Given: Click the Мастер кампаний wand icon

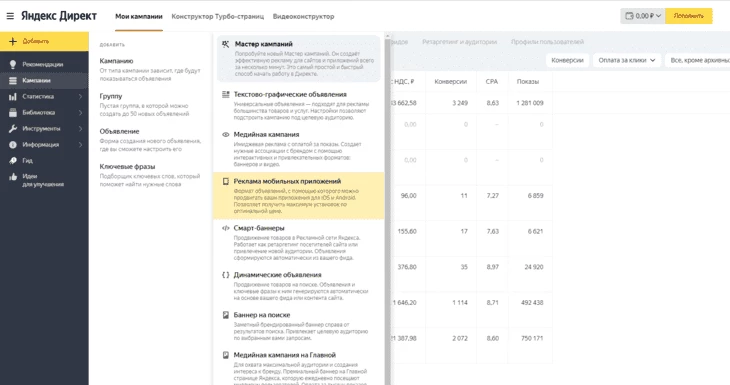Looking at the screenshot, I should point(225,44).
